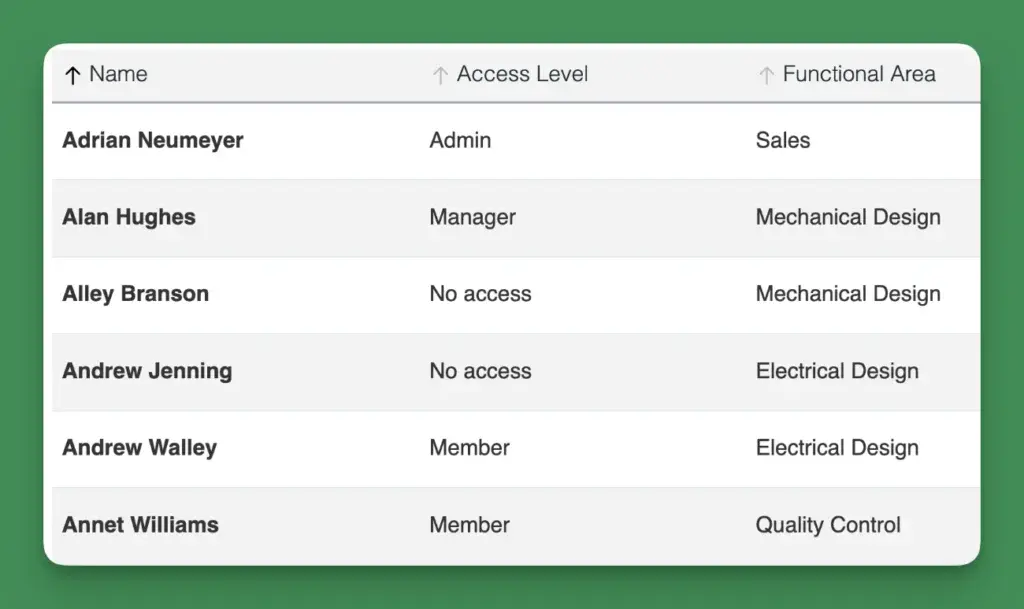1024x609 pixels.
Task: Click the sort arrow beside Name header
Action: (x=72, y=75)
